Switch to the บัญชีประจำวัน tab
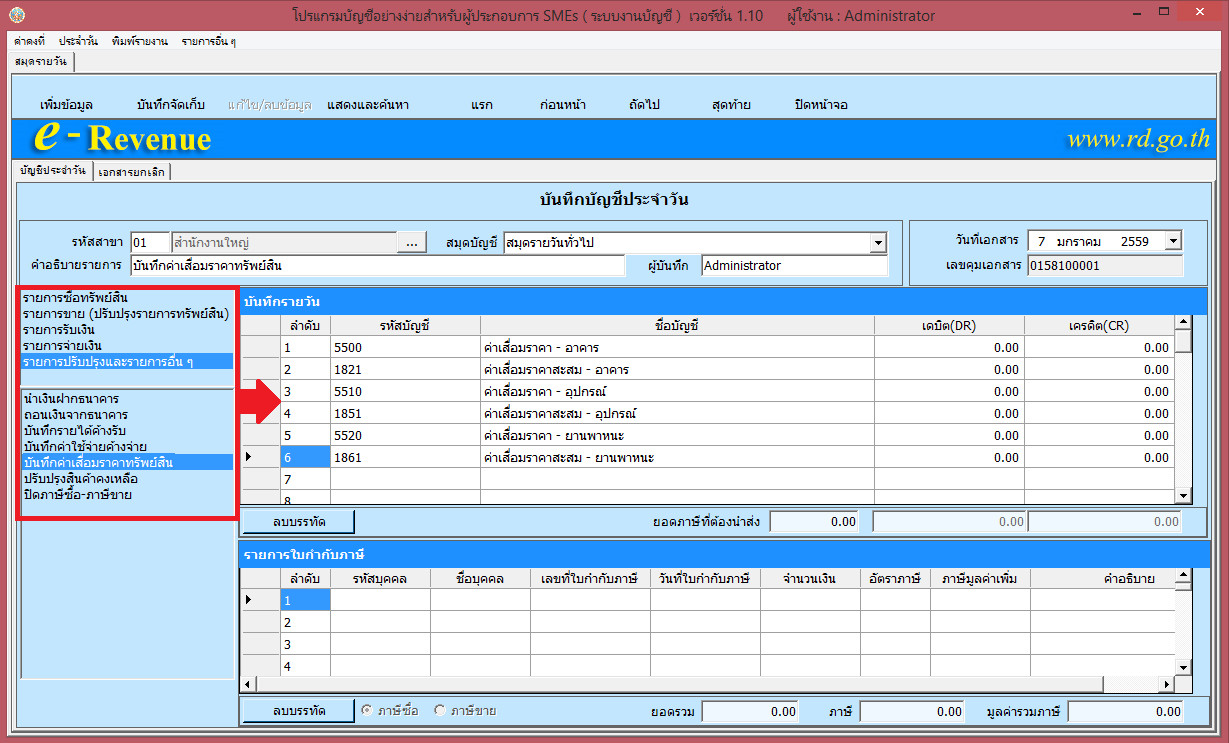 click(54, 171)
